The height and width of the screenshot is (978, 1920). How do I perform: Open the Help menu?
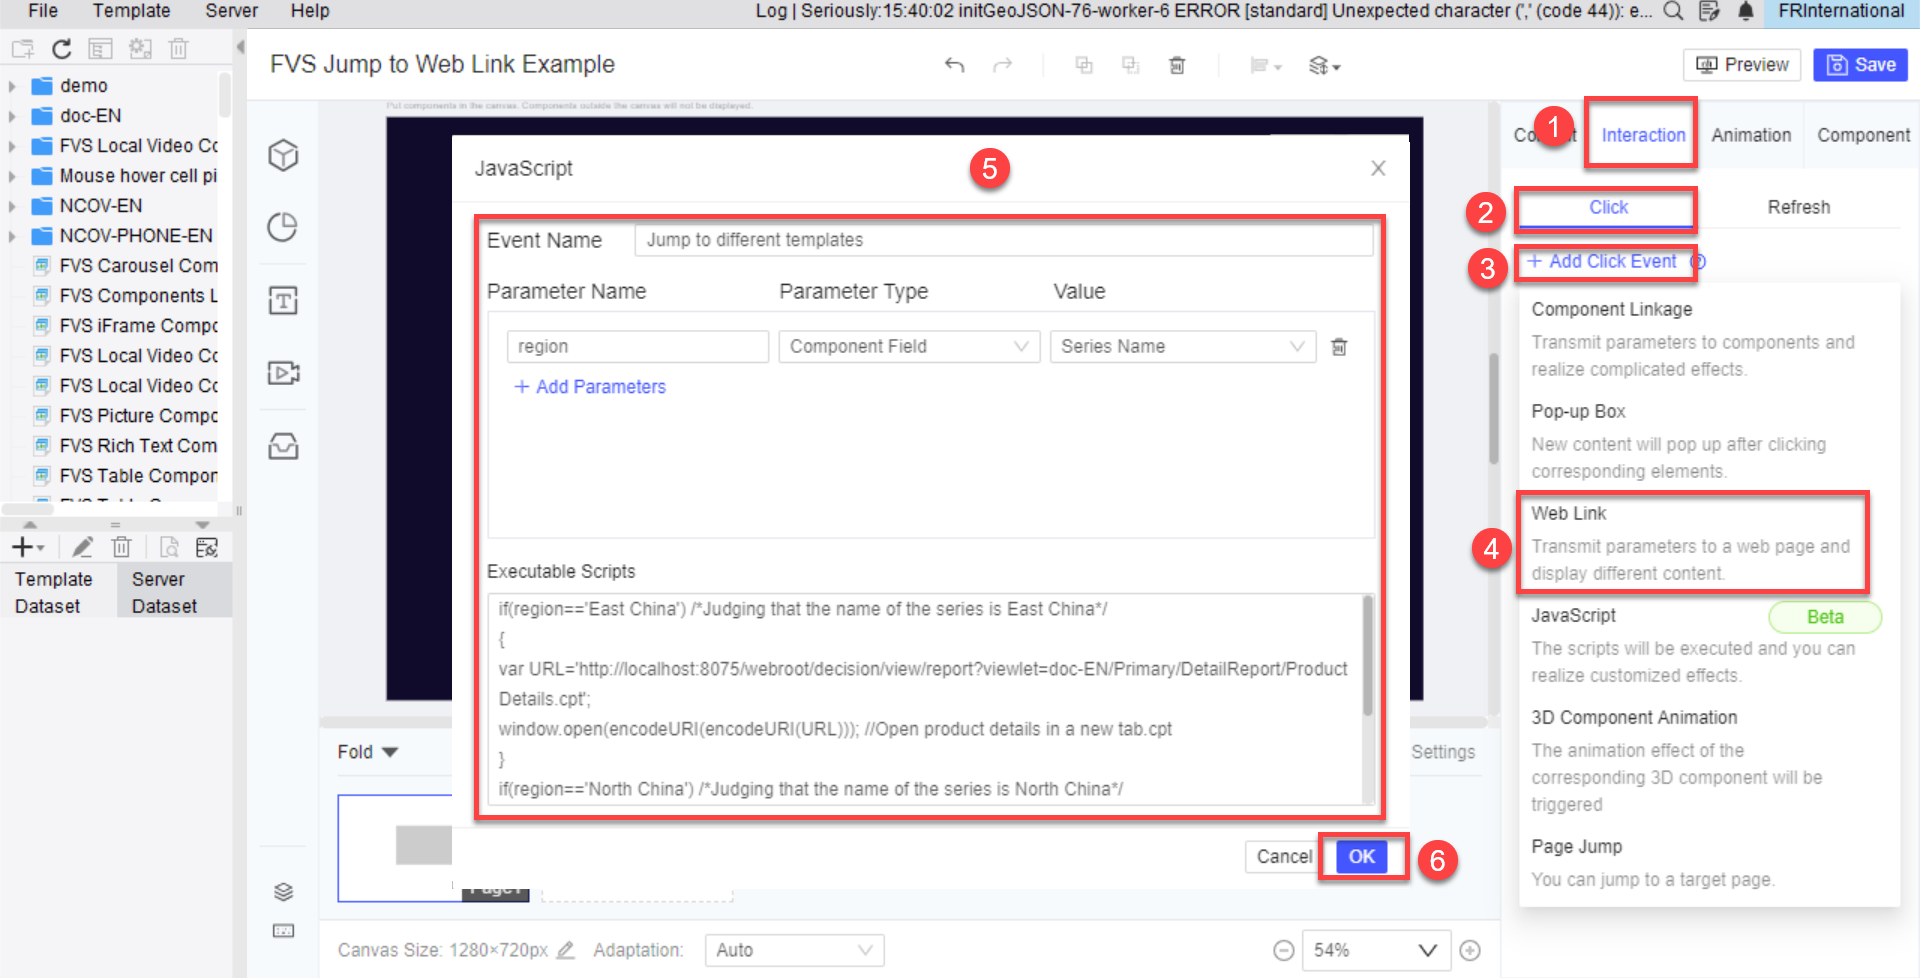pos(310,11)
